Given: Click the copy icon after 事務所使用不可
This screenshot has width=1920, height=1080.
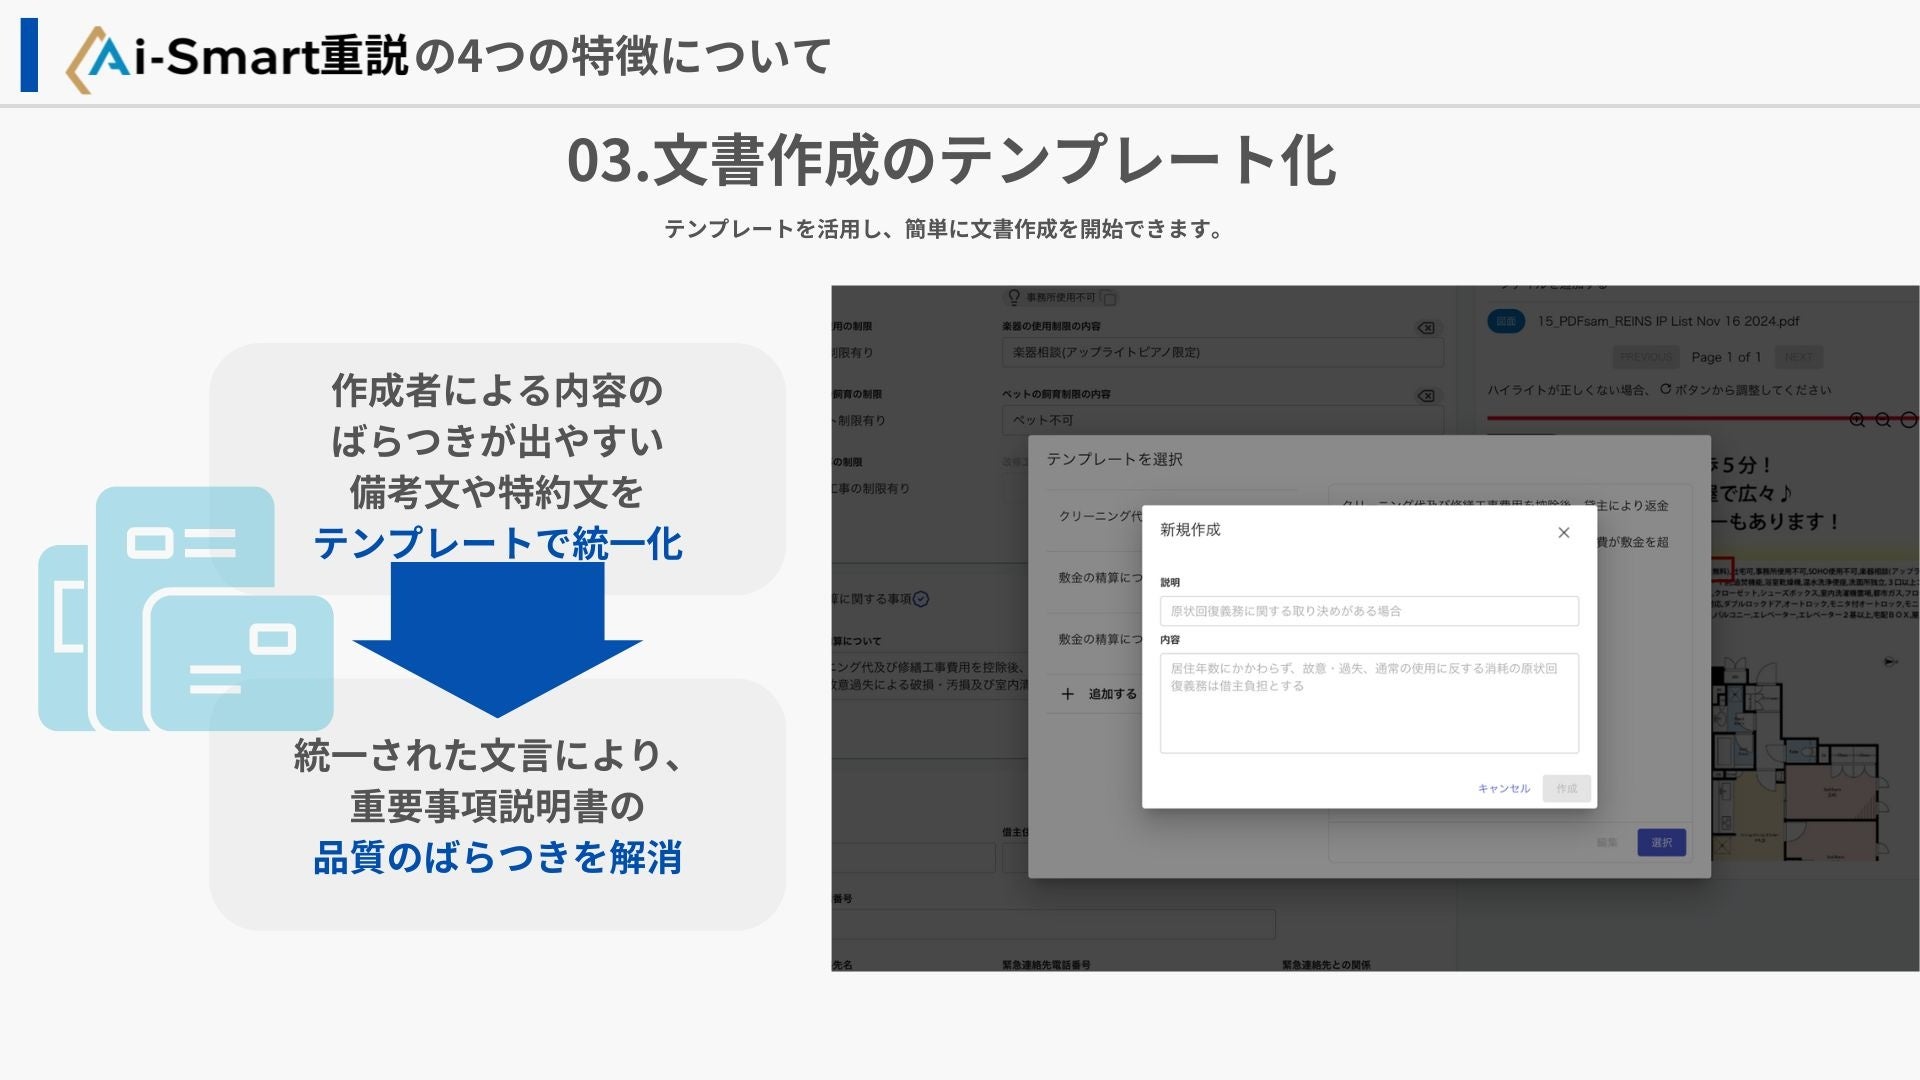Looking at the screenshot, I should [1108, 298].
